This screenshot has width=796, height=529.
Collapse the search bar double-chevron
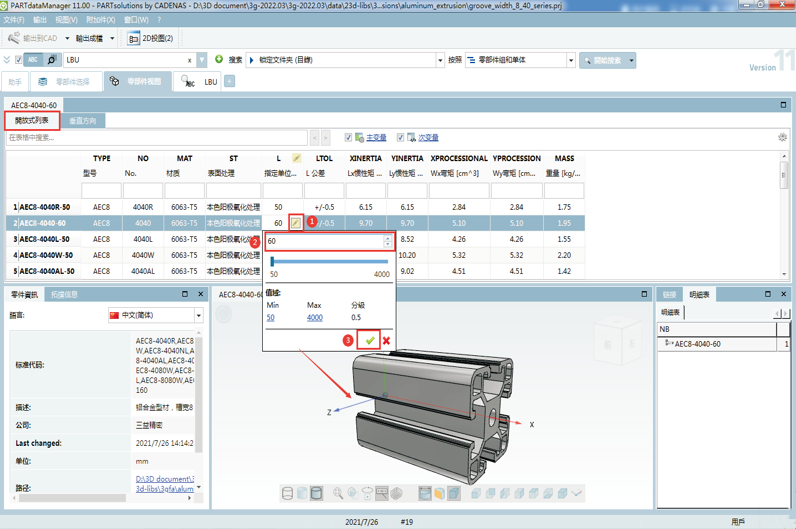7,60
